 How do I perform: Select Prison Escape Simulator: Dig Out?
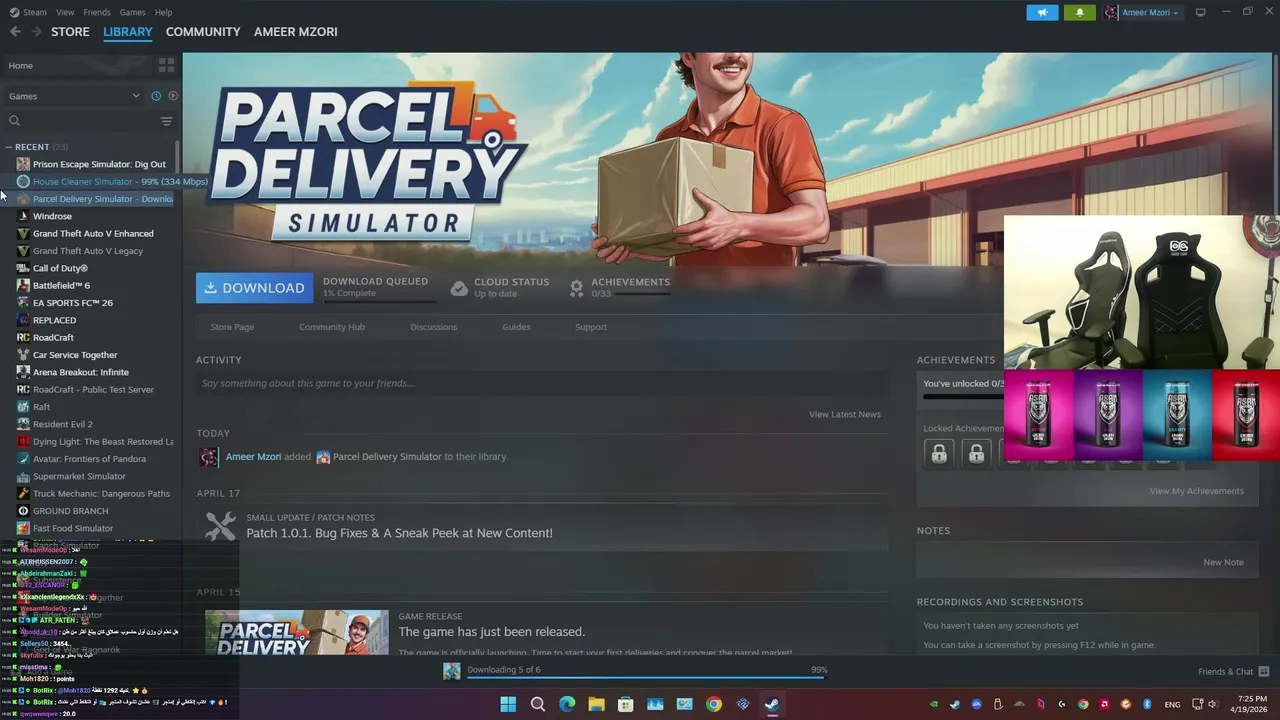click(99, 164)
